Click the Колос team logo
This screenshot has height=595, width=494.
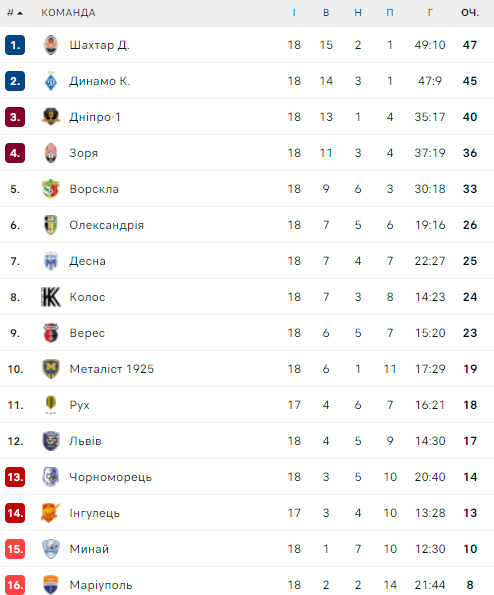point(51,297)
